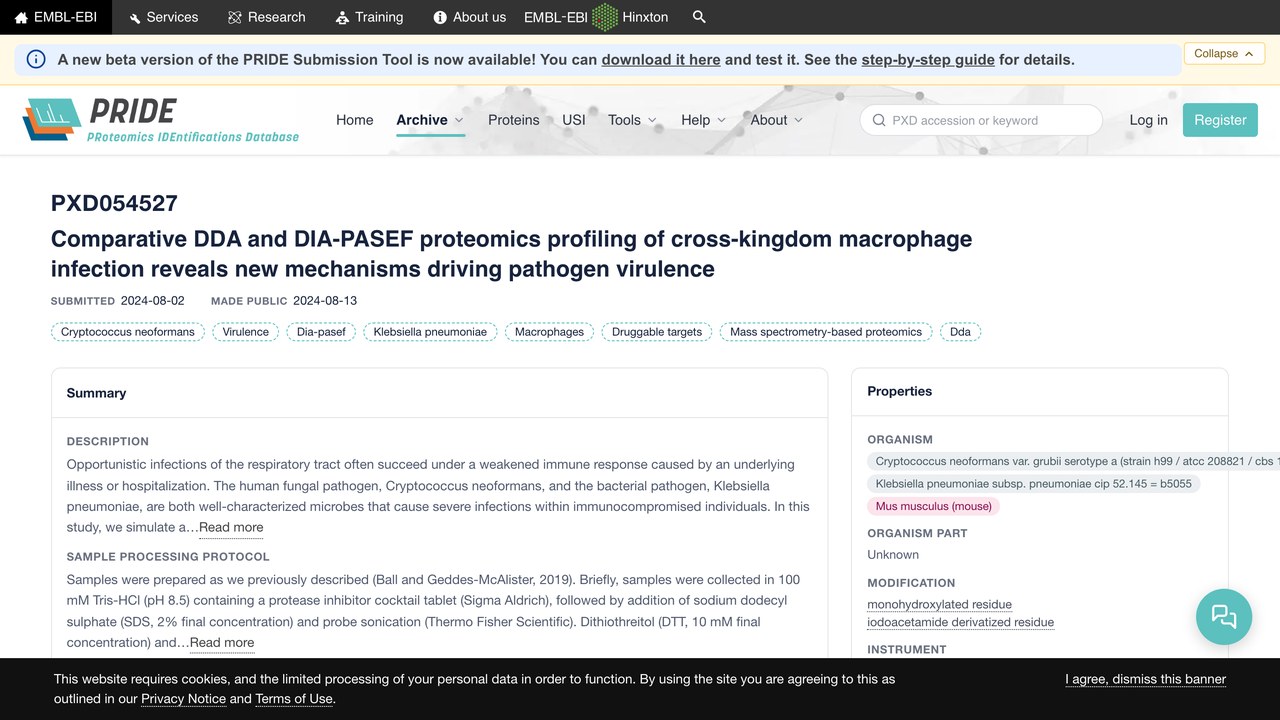
Task: Open the iodoacetamide derivatized residue link
Action: pyautogui.click(x=960, y=622)
